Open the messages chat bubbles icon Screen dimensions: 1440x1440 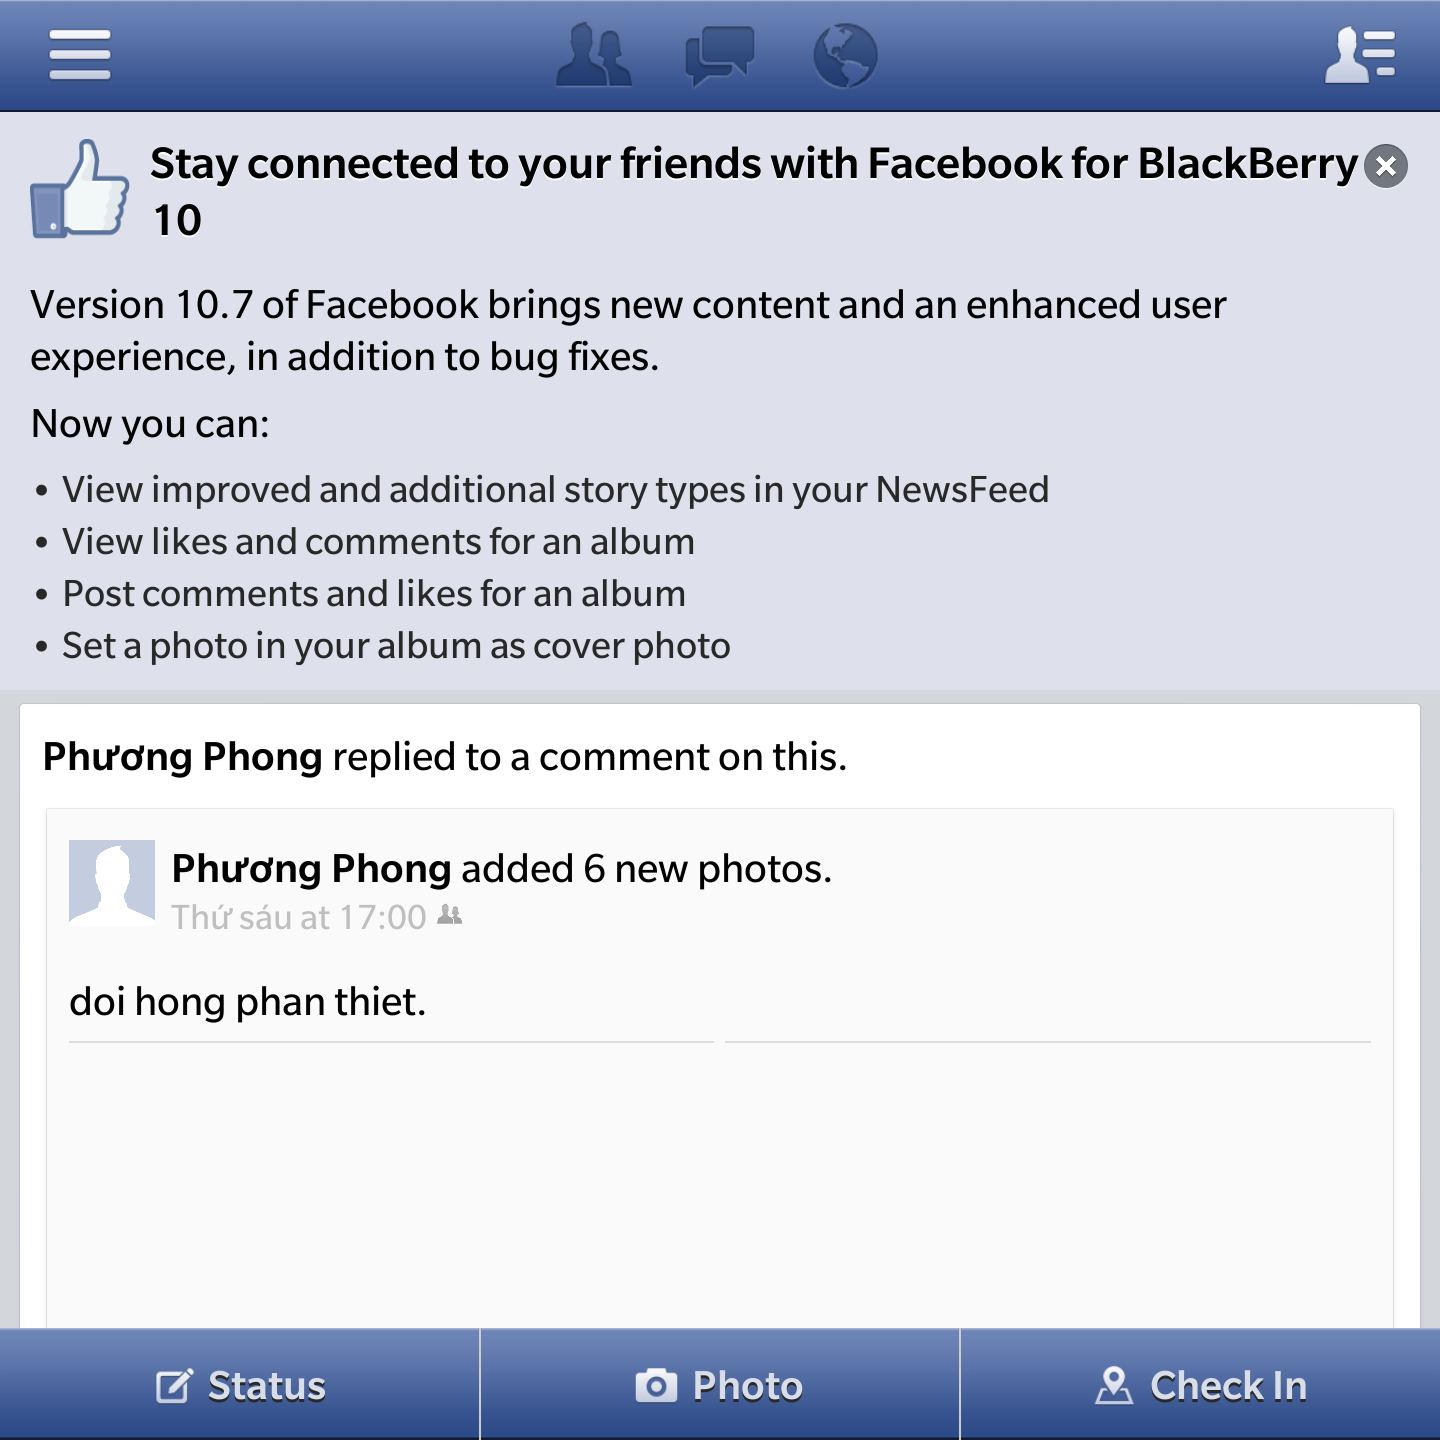tap(719, 56)
